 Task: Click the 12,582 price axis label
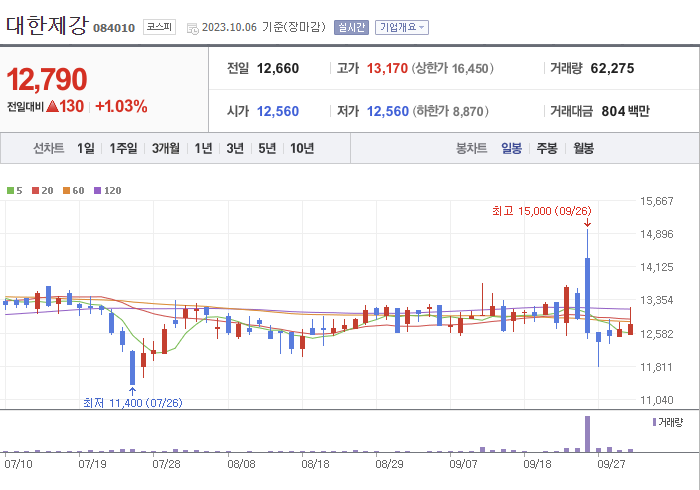point(656,334)
